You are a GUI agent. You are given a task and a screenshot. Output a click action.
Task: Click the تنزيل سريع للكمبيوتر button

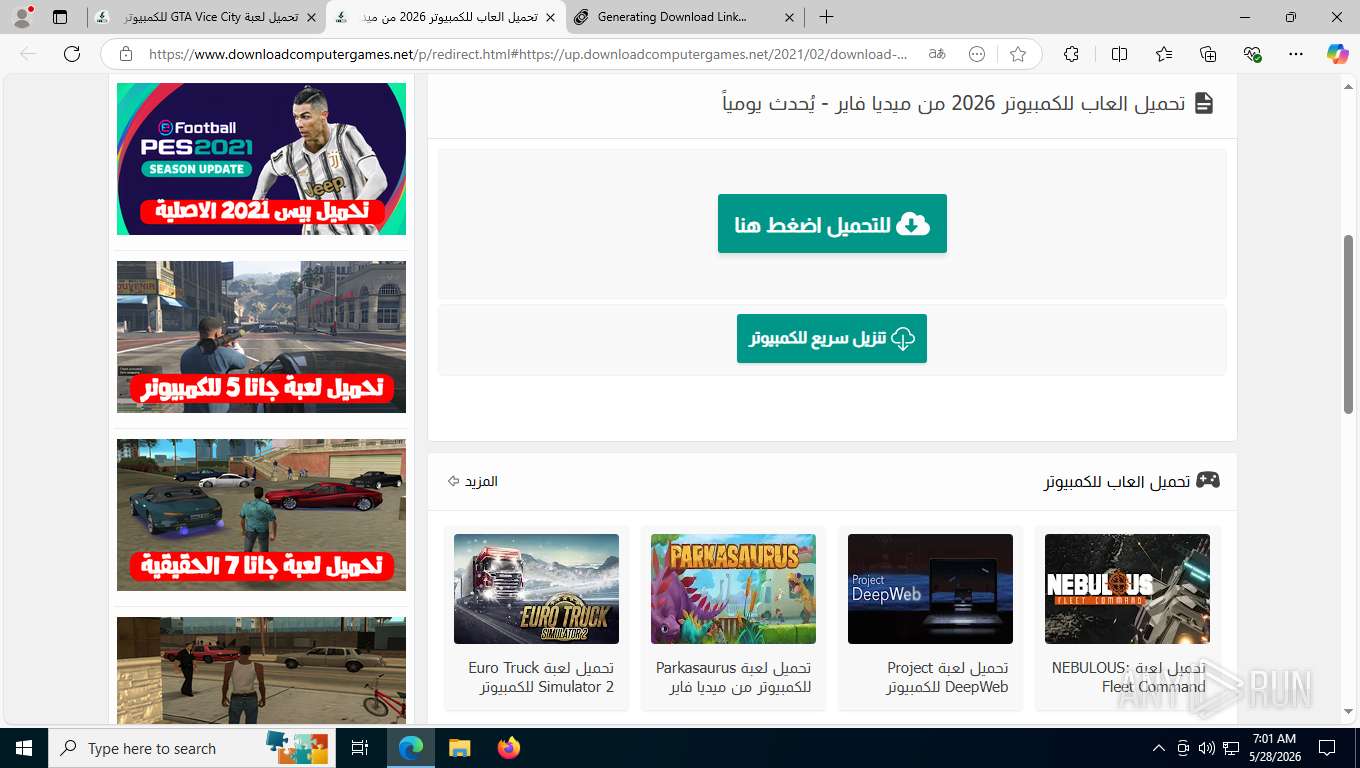[832, 338]
